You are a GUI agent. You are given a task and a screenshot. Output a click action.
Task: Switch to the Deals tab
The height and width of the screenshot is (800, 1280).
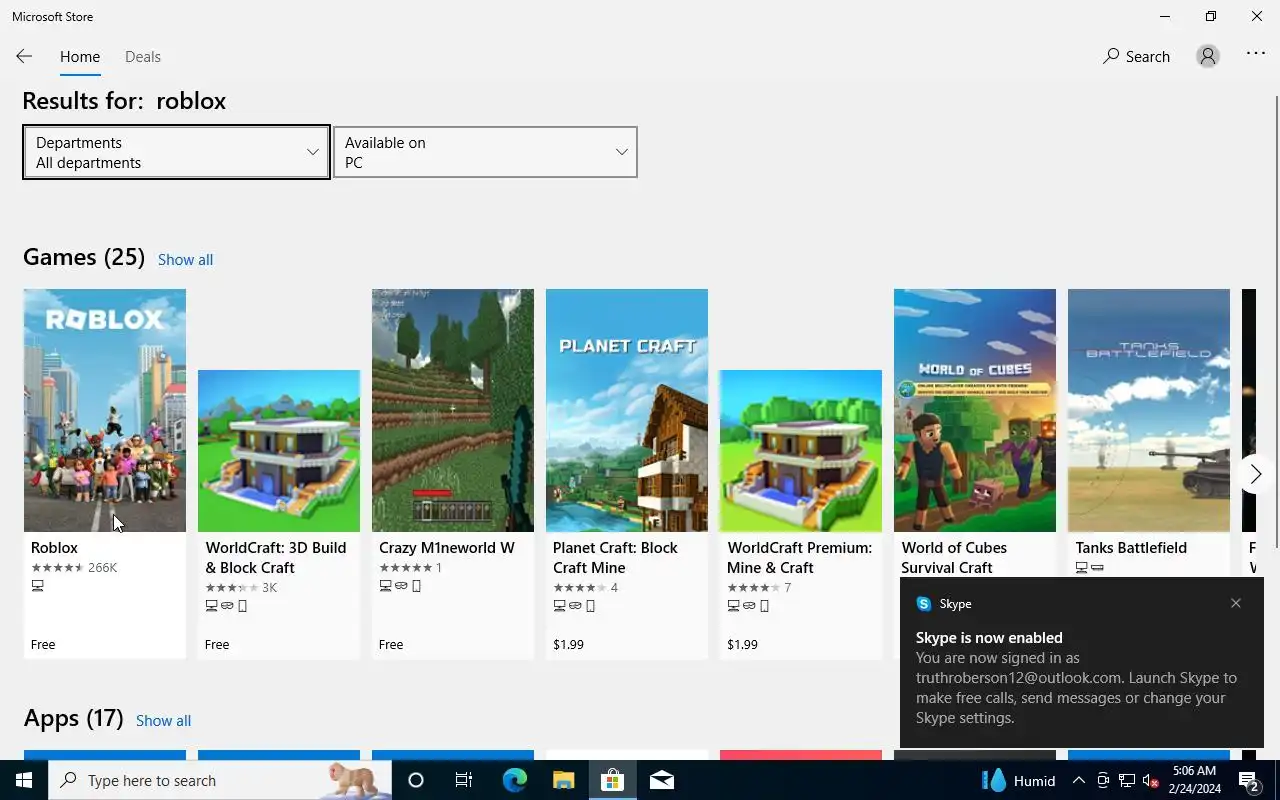143,57
